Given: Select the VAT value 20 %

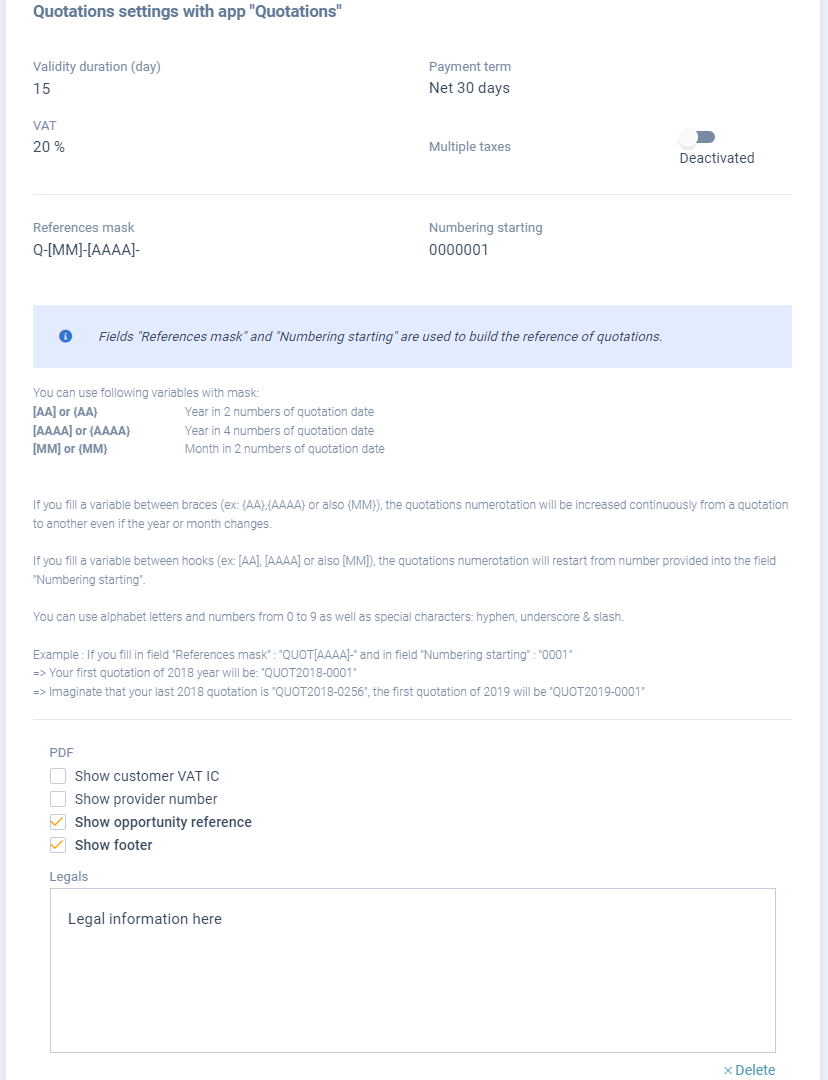Looking at the screenshot, I should pos(49,147).
